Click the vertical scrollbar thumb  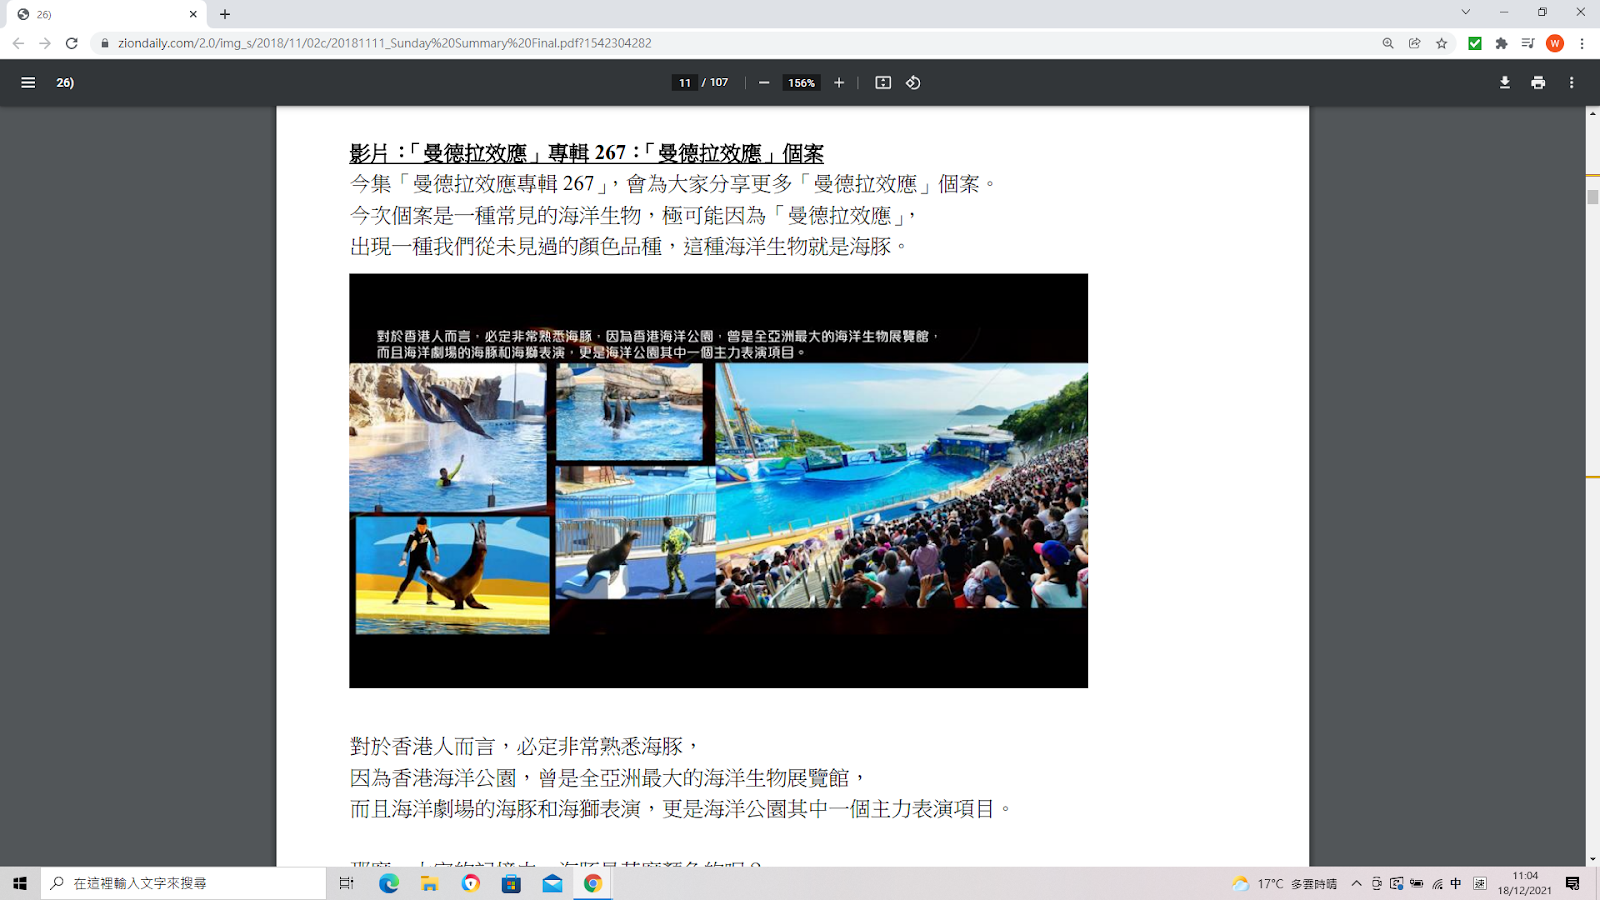(x=1592, y=197)
